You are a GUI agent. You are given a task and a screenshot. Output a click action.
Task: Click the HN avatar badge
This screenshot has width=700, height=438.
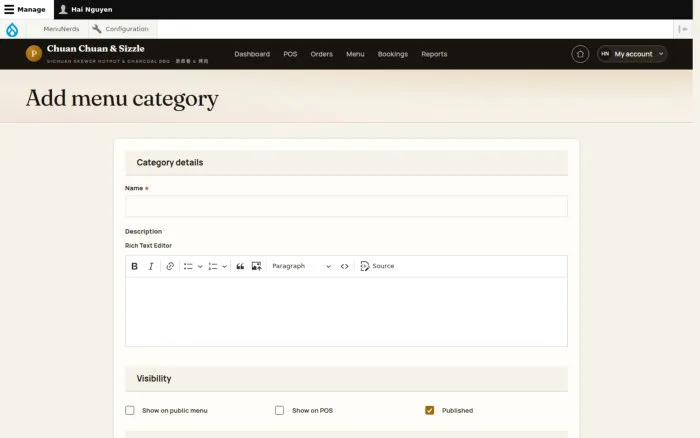coord(605,54)
